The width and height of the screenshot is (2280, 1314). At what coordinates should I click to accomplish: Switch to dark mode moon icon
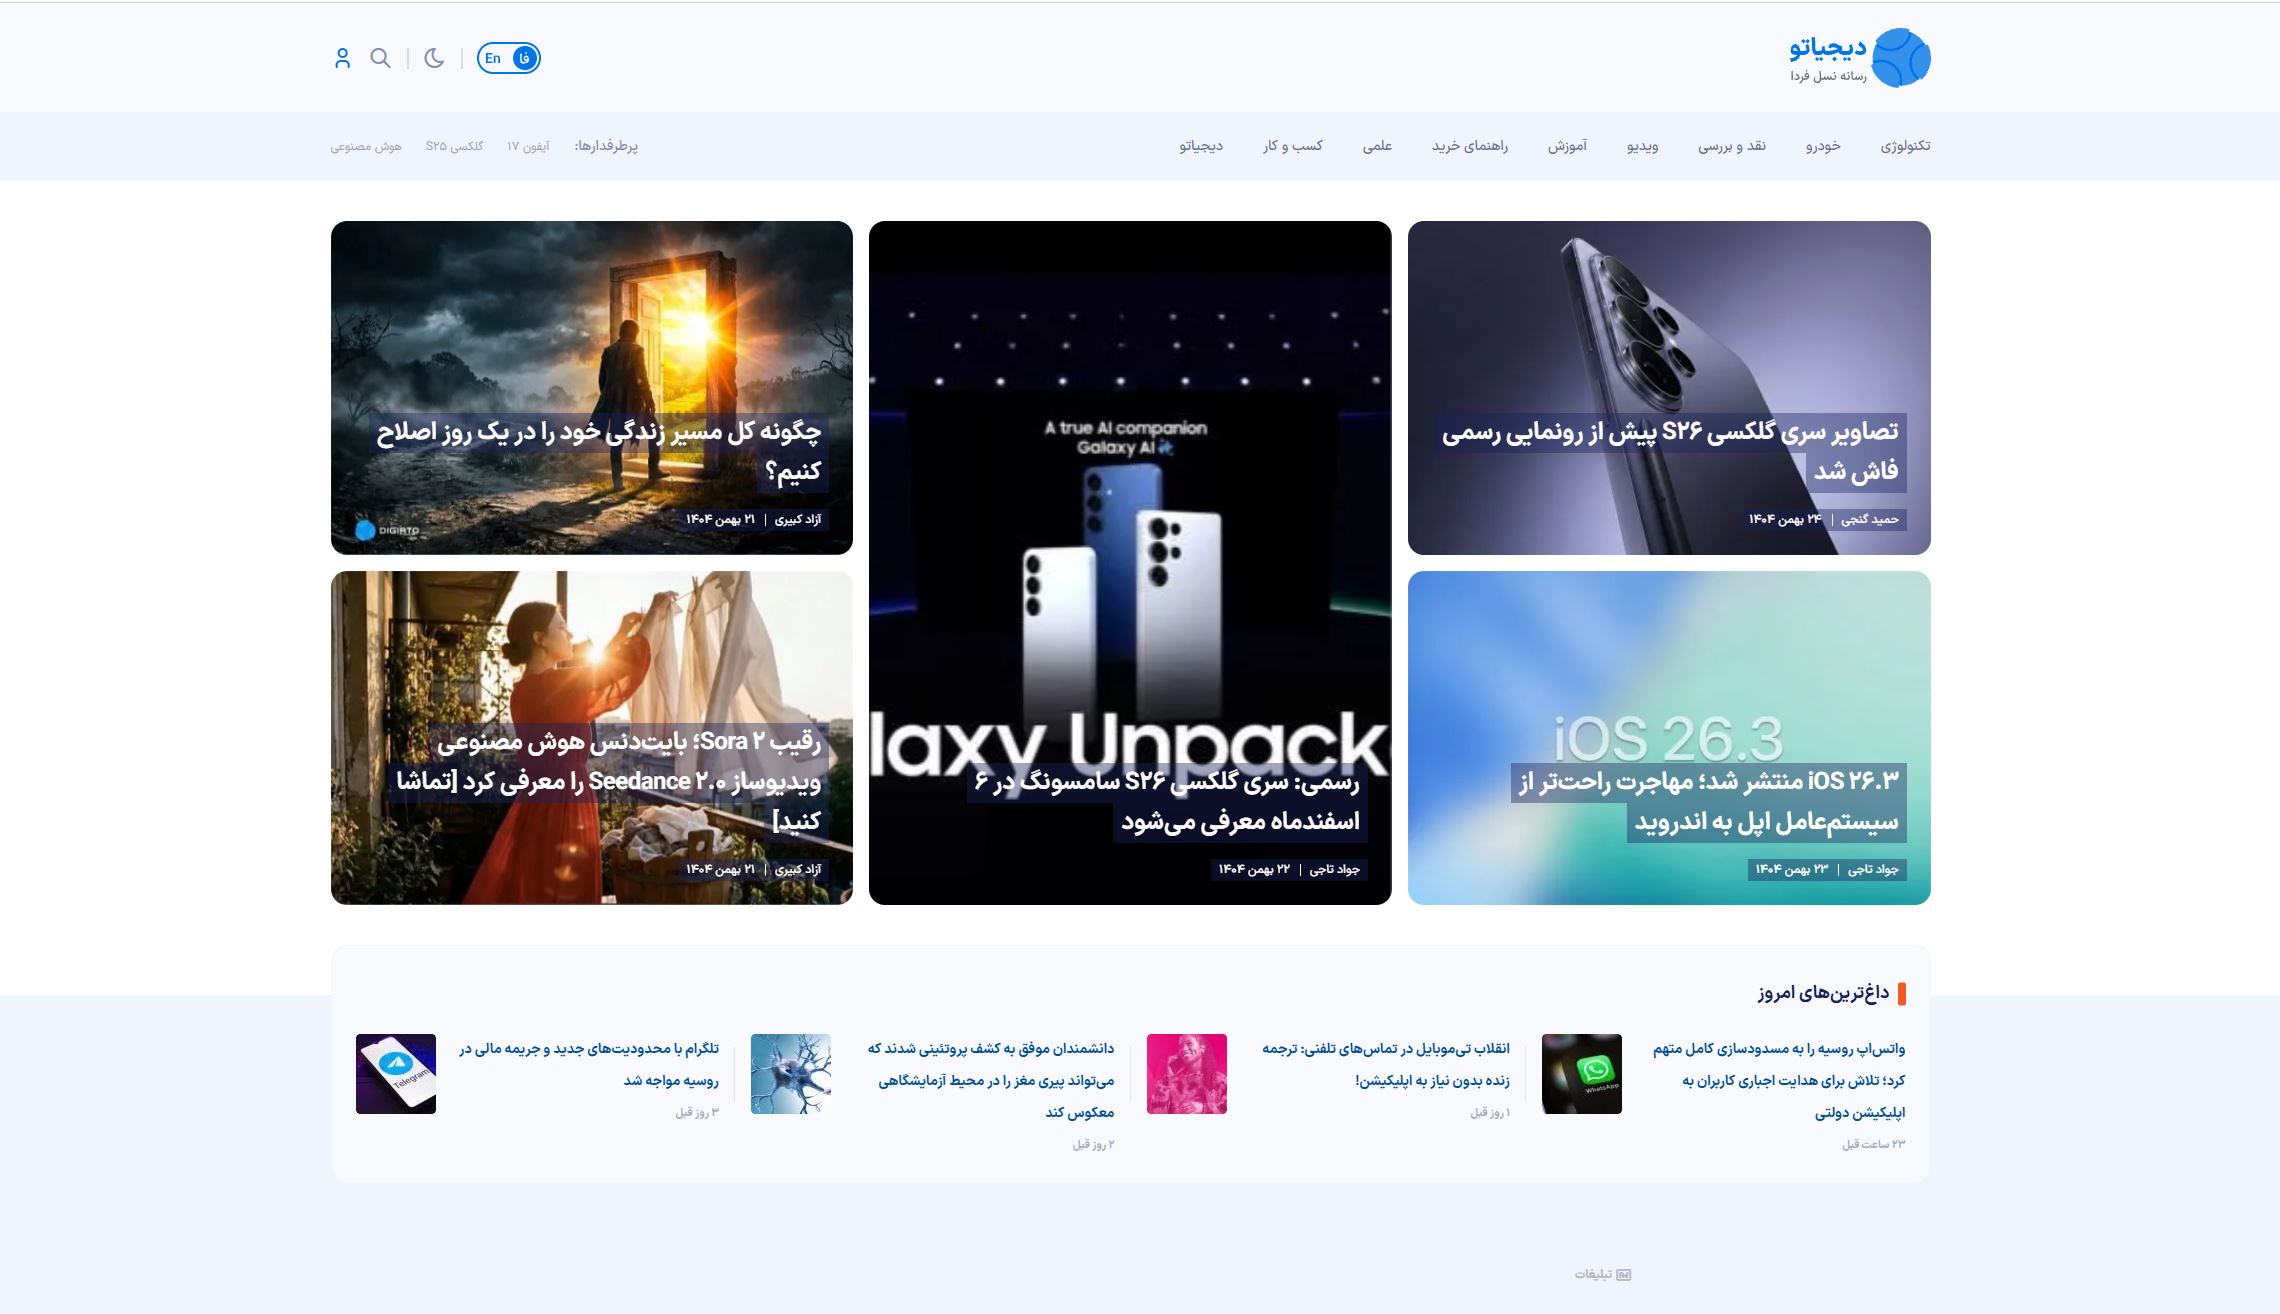coord(434,58)
